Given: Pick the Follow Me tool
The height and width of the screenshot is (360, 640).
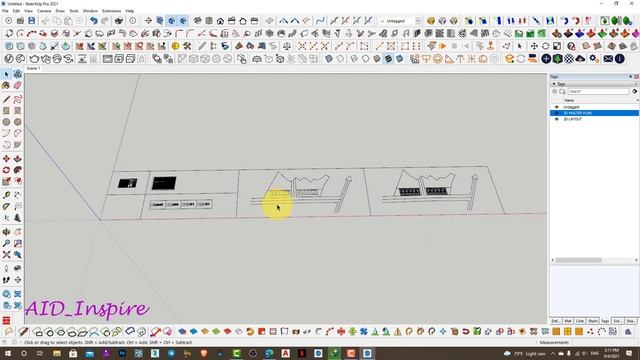Looking at the screenshot, I should pos(18,170).
